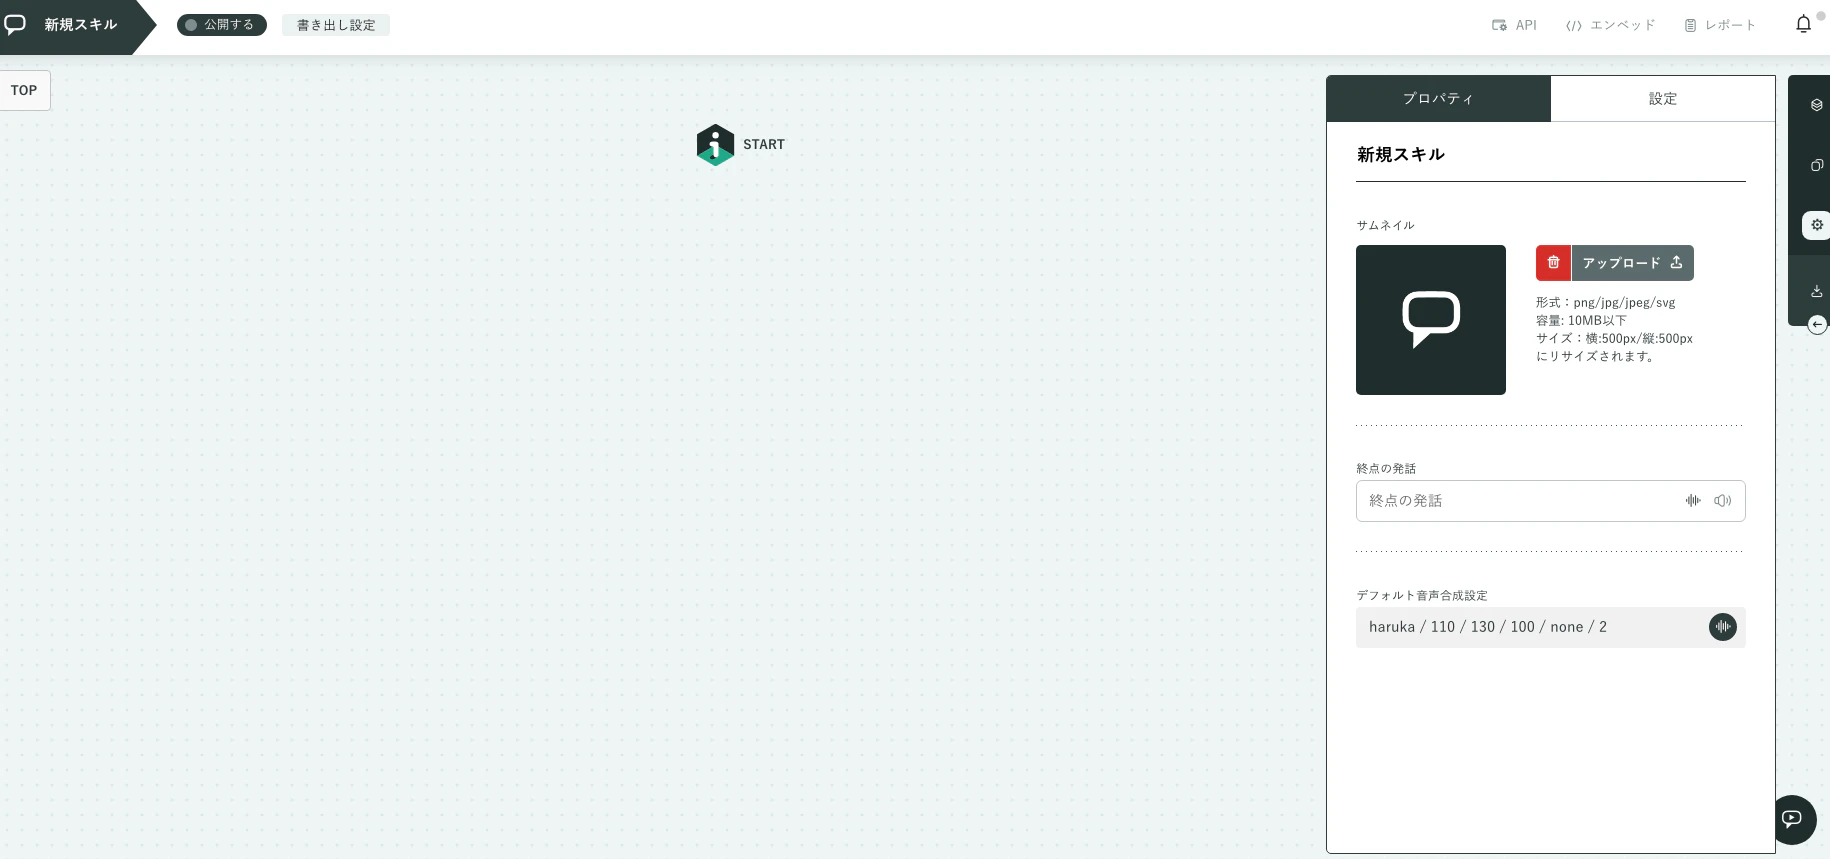The image size is (1830, 859).
Task: Toggle the 公開する publish switch
Action: click(221, 25)
